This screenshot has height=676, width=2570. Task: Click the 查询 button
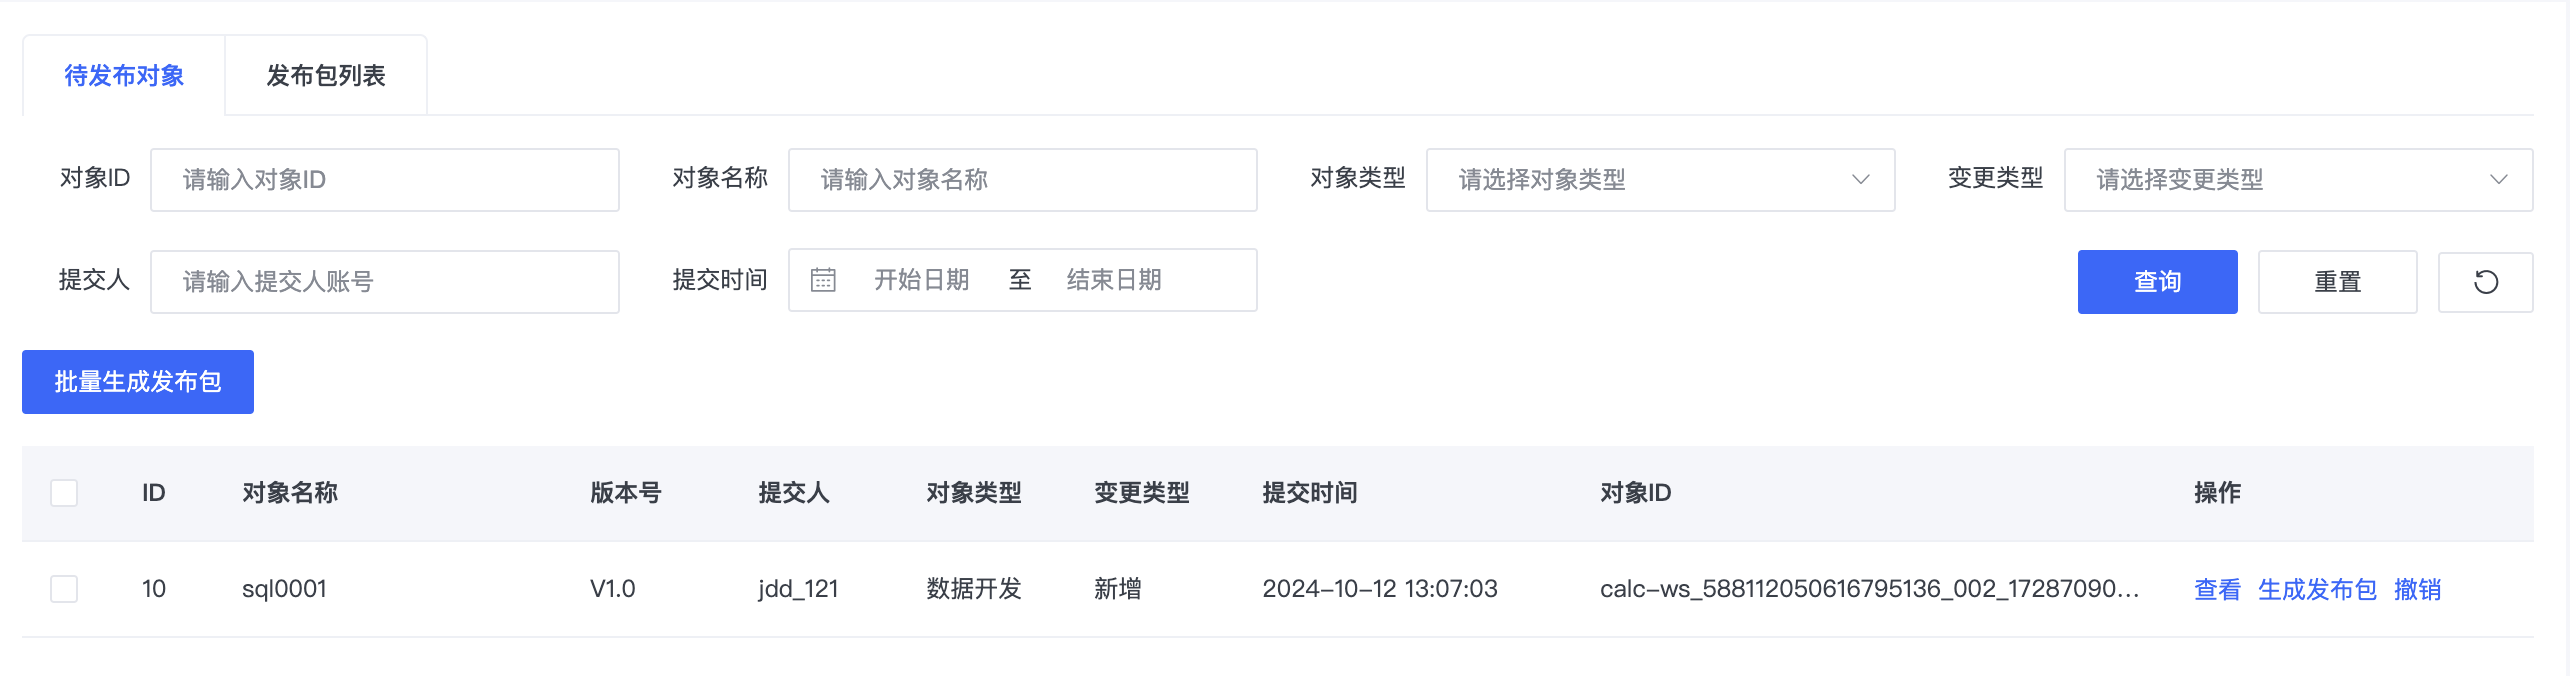click(x=2157, y=282)
